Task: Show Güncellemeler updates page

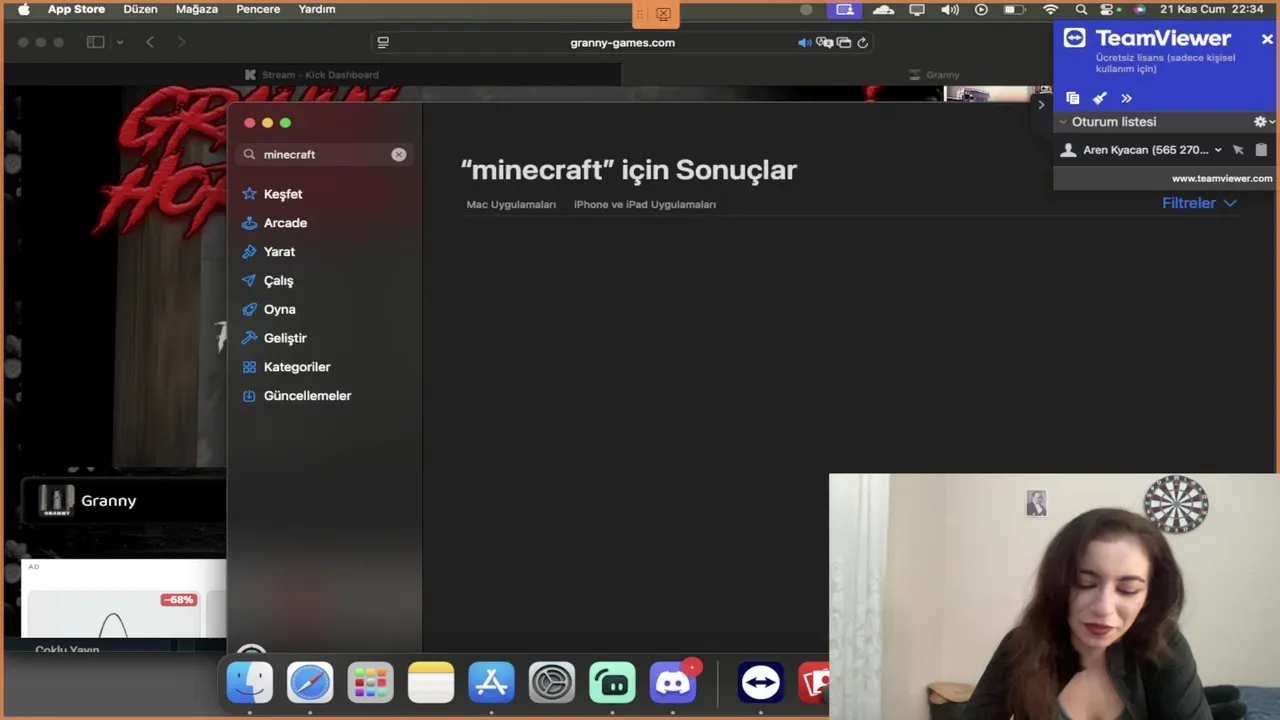Action: pos(296,396)
